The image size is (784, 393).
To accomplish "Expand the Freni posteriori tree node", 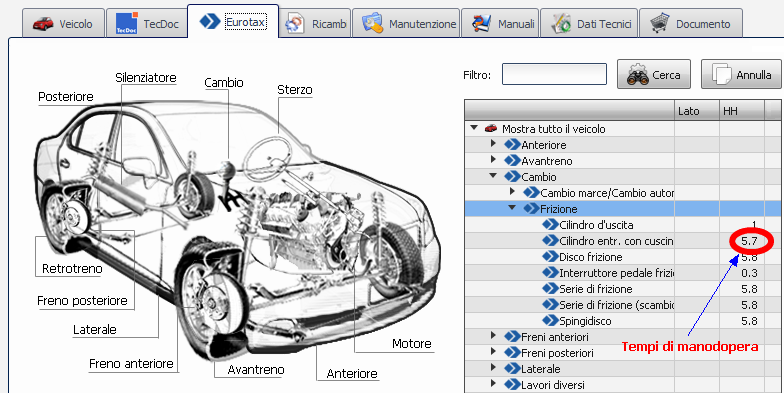I will coord(493,352).
